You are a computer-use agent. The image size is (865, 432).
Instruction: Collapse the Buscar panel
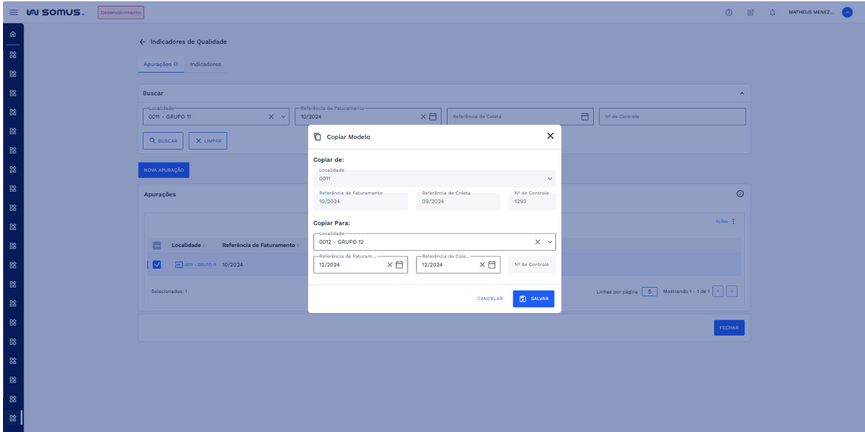point(741,93)
